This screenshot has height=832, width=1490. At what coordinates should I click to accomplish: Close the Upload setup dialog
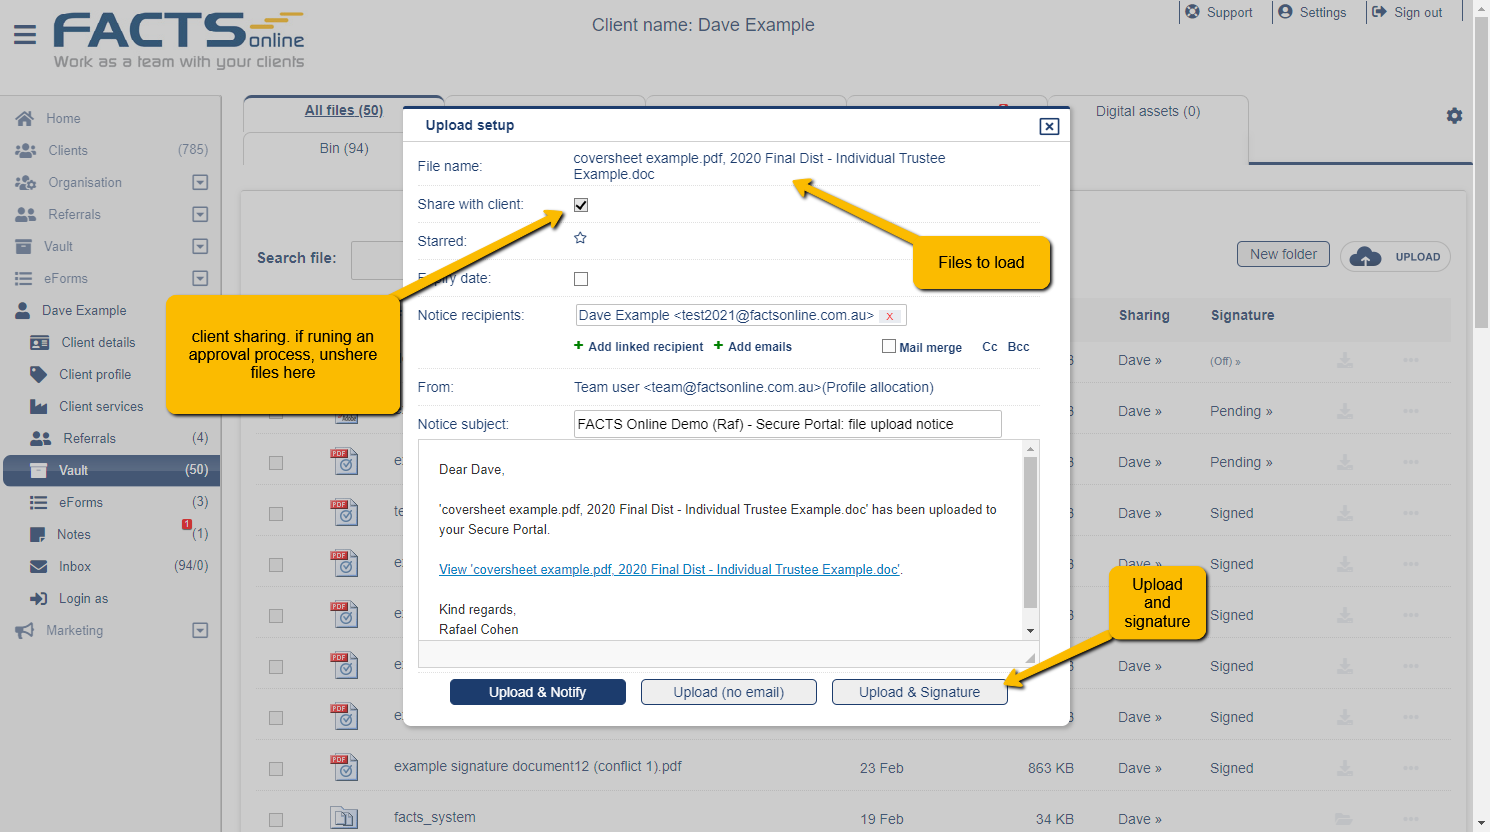pos(1049,126)
